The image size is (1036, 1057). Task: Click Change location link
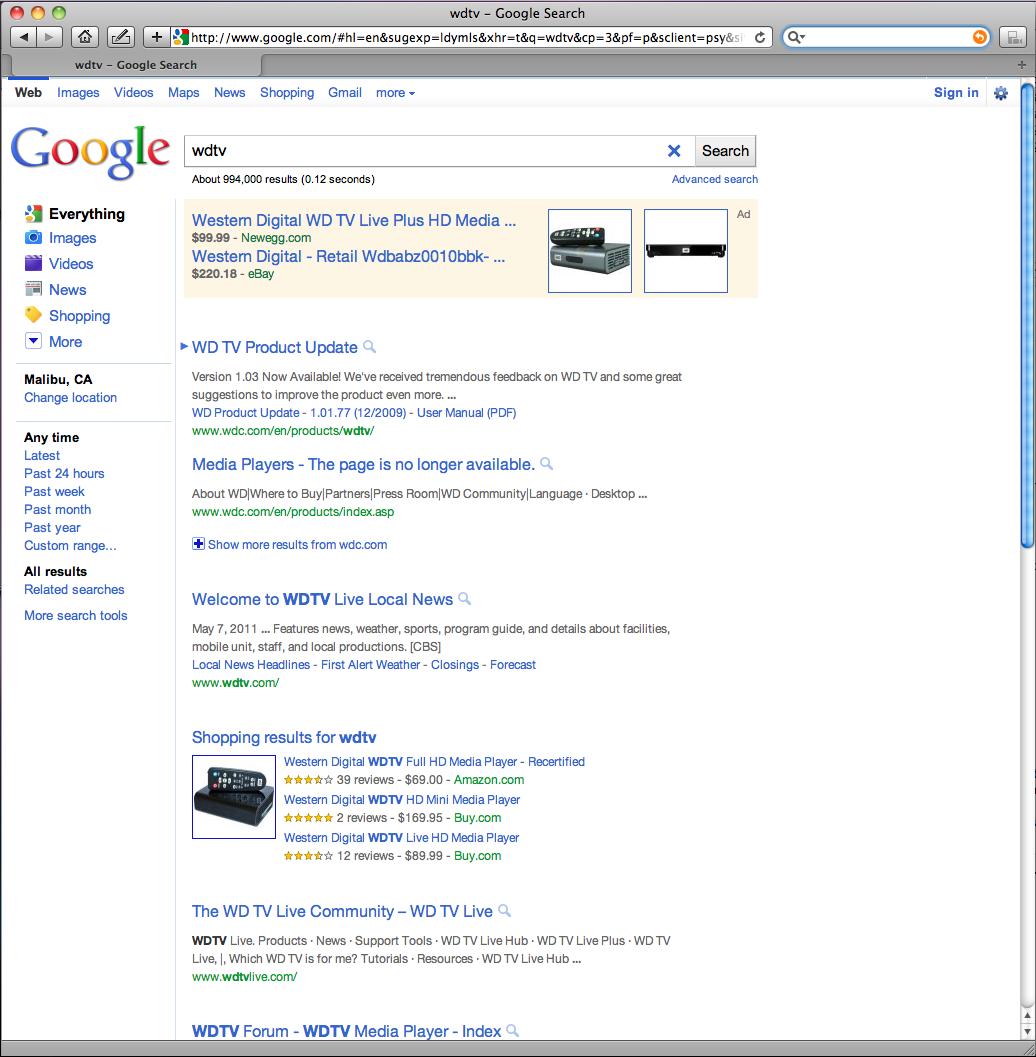pyautogui.click(x=71, y=398)
